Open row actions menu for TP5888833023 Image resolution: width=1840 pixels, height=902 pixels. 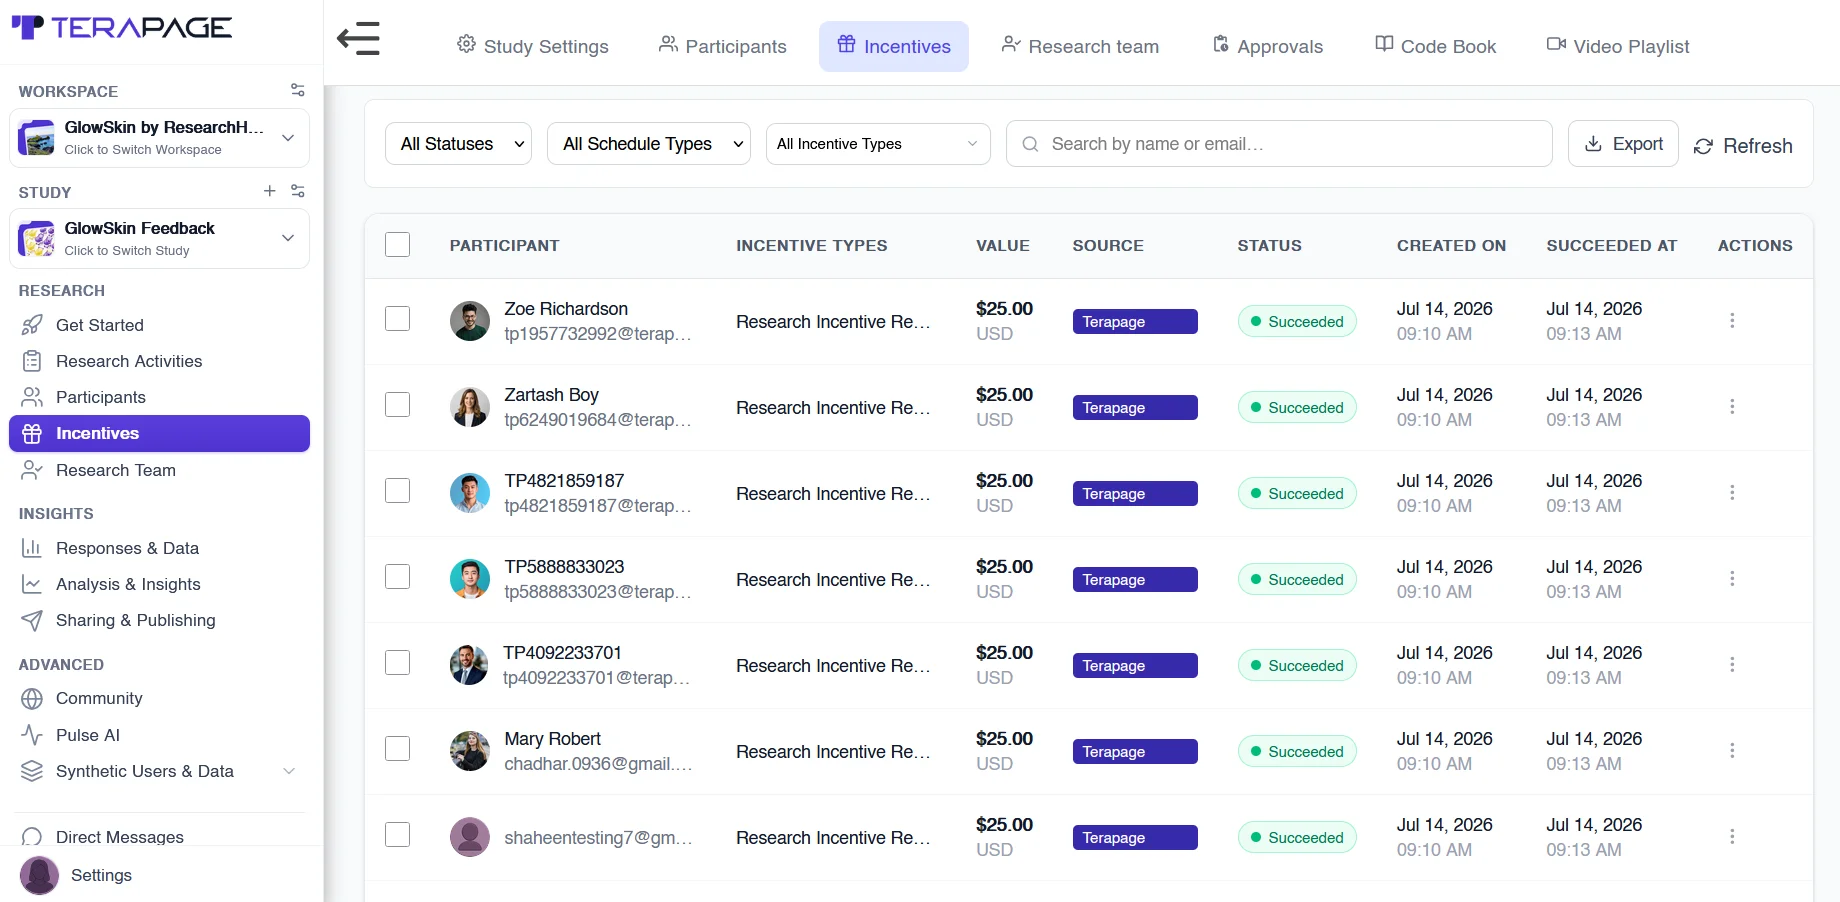[x=1732, y=579]
